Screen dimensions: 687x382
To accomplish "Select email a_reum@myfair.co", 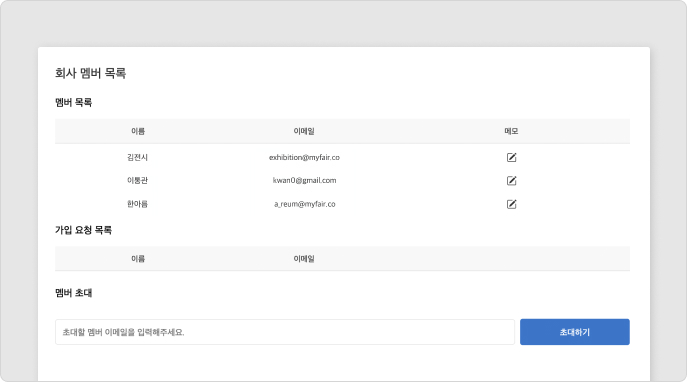I will click(x=305, y=204).
